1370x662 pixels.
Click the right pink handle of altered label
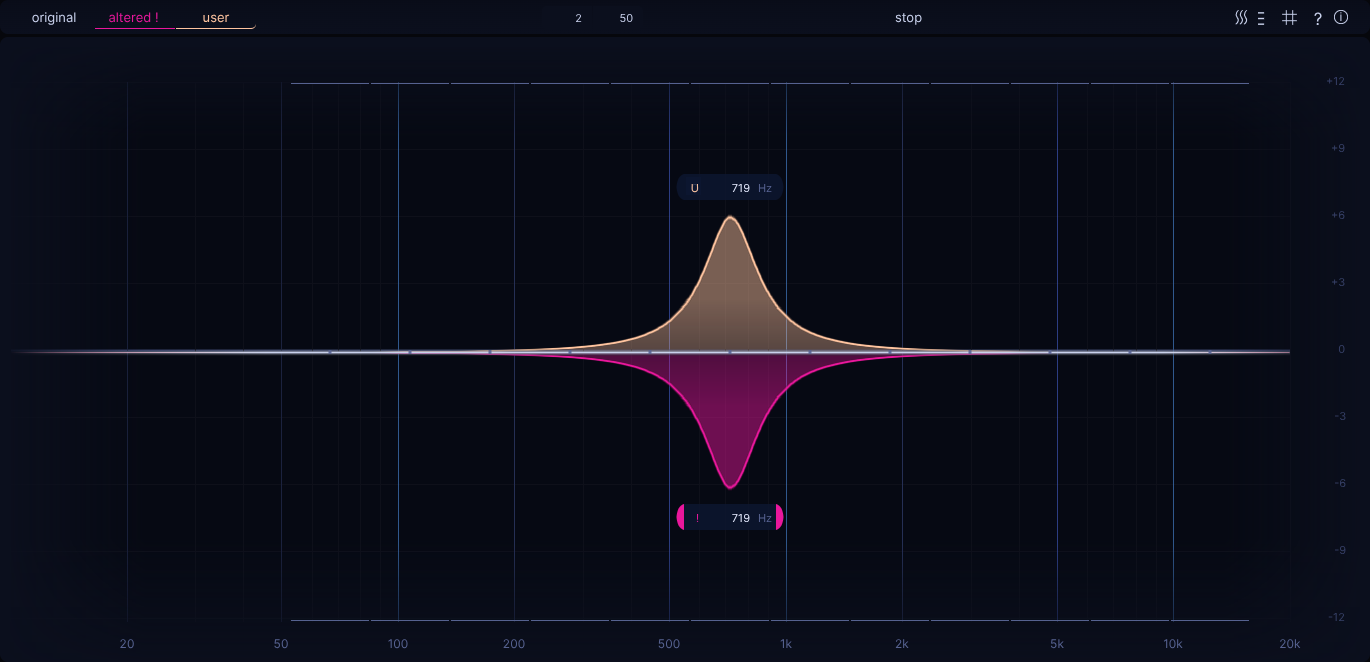779,518
